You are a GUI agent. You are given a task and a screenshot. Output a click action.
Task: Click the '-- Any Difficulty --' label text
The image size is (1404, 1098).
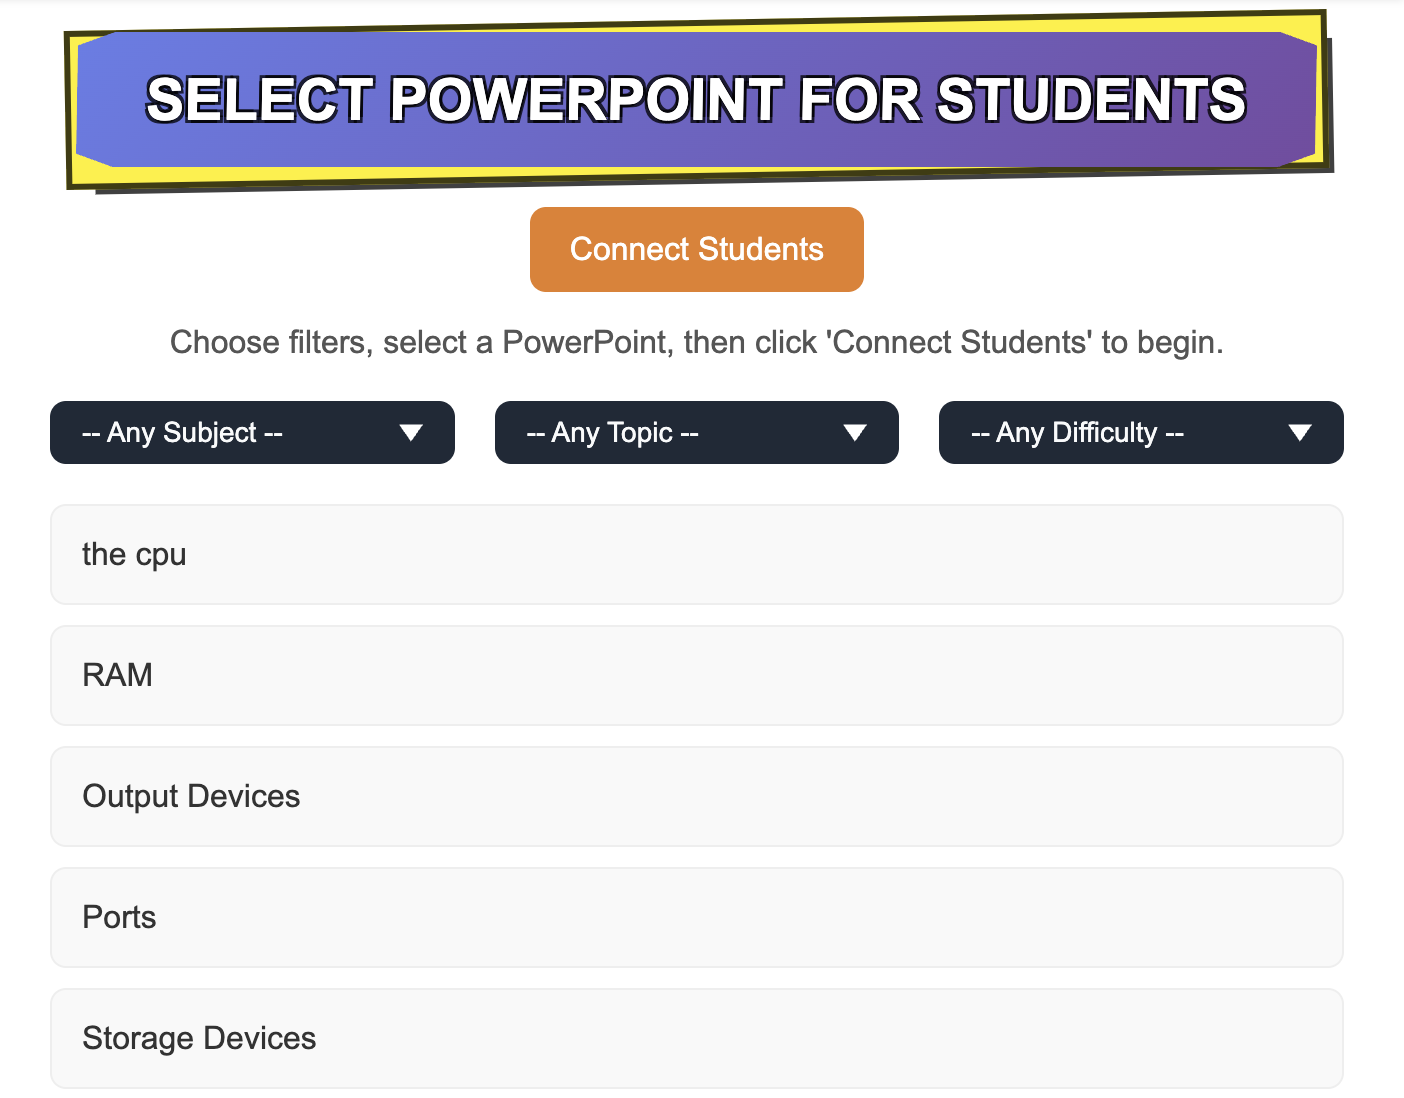tap(1077, 432)
